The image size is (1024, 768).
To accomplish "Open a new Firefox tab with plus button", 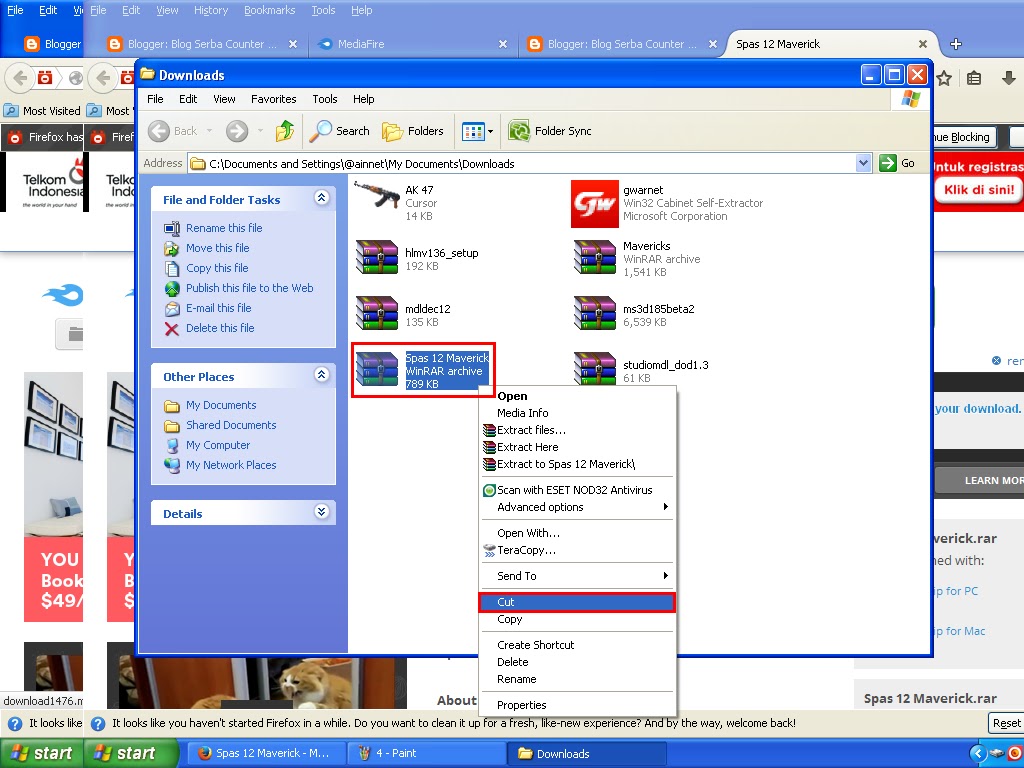I will pyautogui.click(x=956, y=44).
